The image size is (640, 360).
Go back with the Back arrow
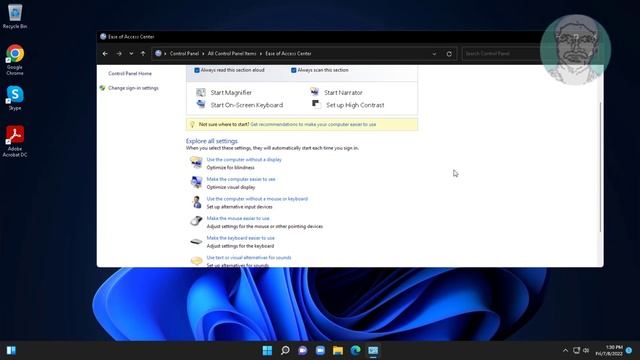coord(105,53)
